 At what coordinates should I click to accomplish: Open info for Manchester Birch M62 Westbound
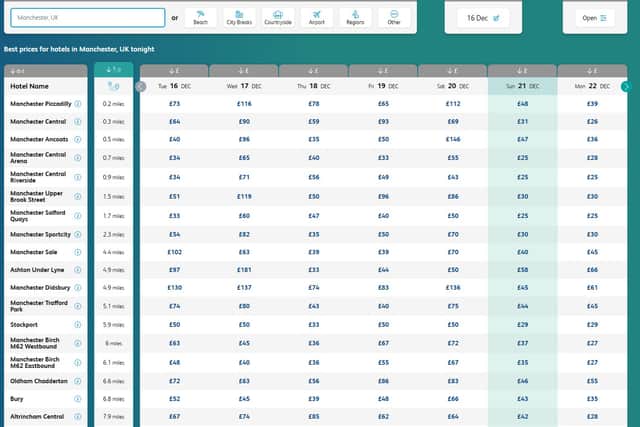pos(78,343)
